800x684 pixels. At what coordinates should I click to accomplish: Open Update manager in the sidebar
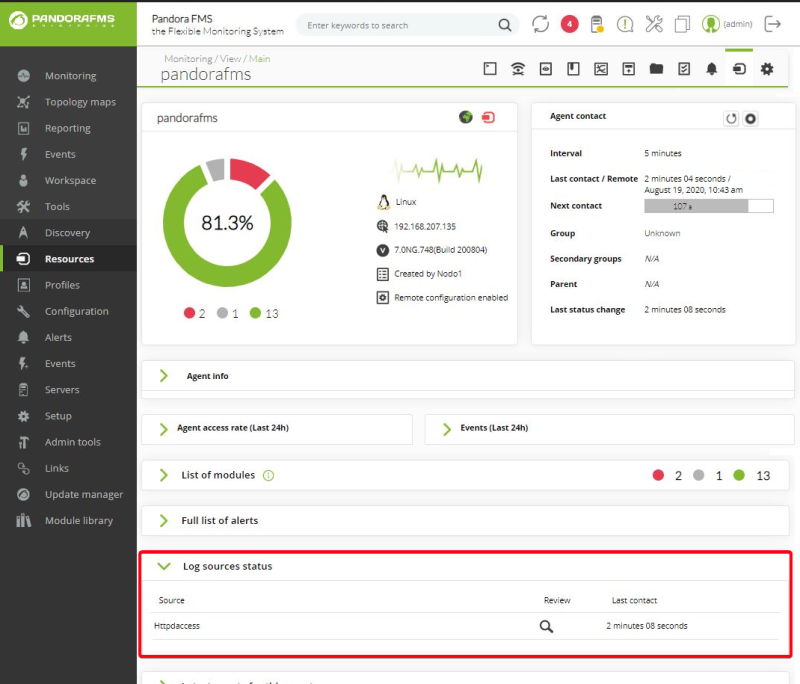click(68, 494)
